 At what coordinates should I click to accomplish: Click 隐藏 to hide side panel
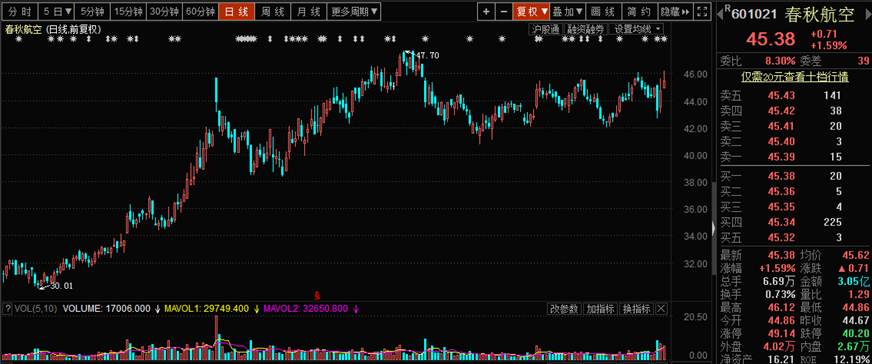[x=675, y=11]
